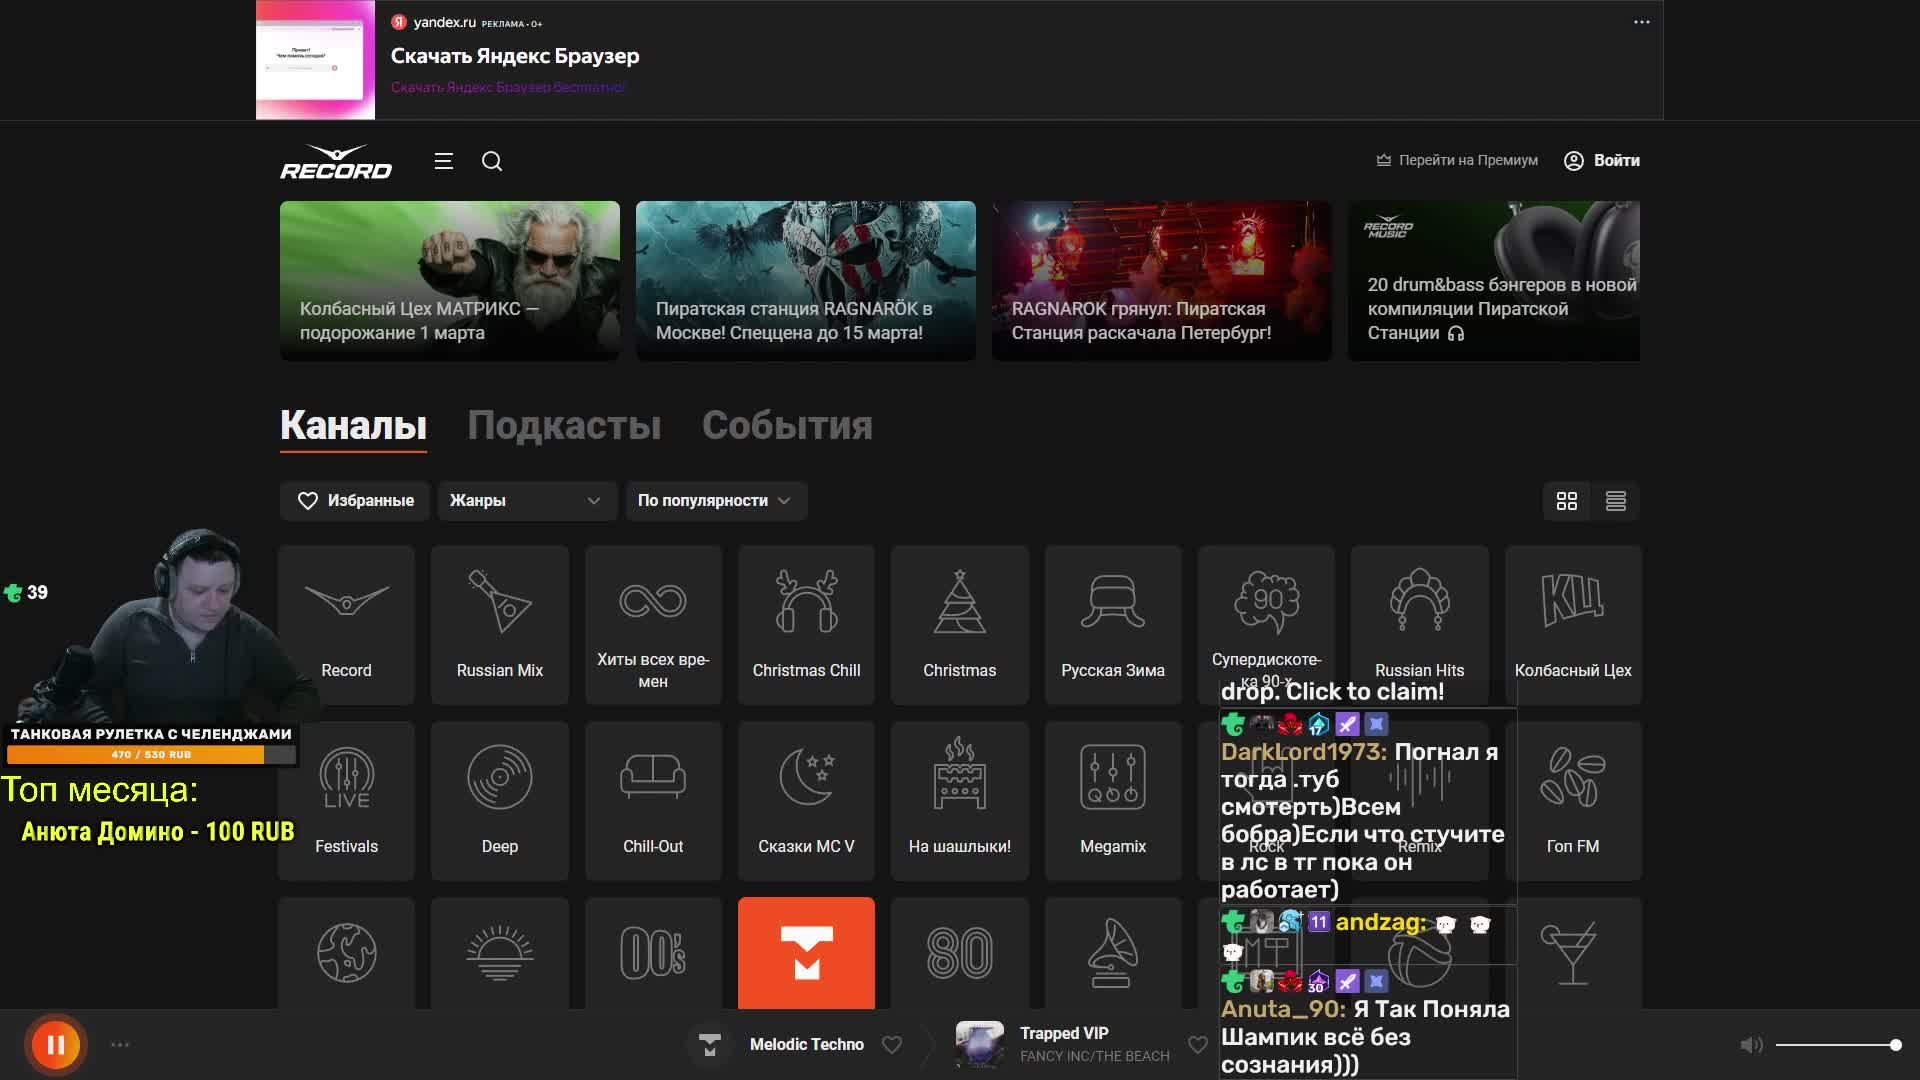
Task: Select the Russian Mix channel icon
Action: point(499,602)
